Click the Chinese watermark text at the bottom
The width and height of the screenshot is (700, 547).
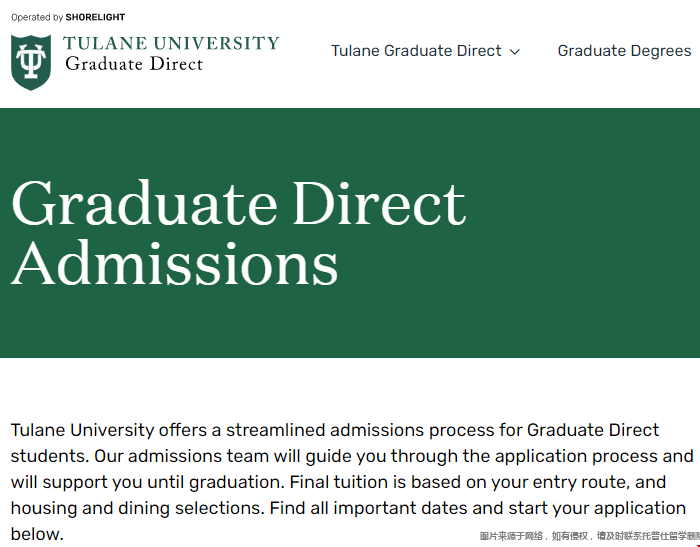point(590,536)
